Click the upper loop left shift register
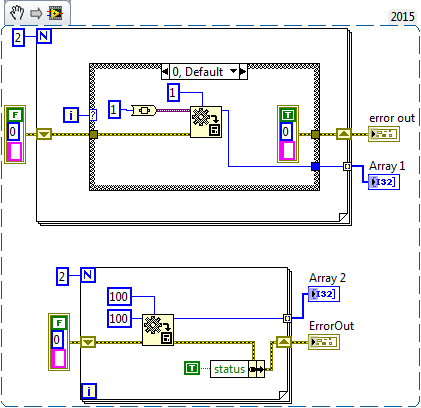The width and height of the screenshot is (421, 408). pyautogui.click(x=44, y=134)
